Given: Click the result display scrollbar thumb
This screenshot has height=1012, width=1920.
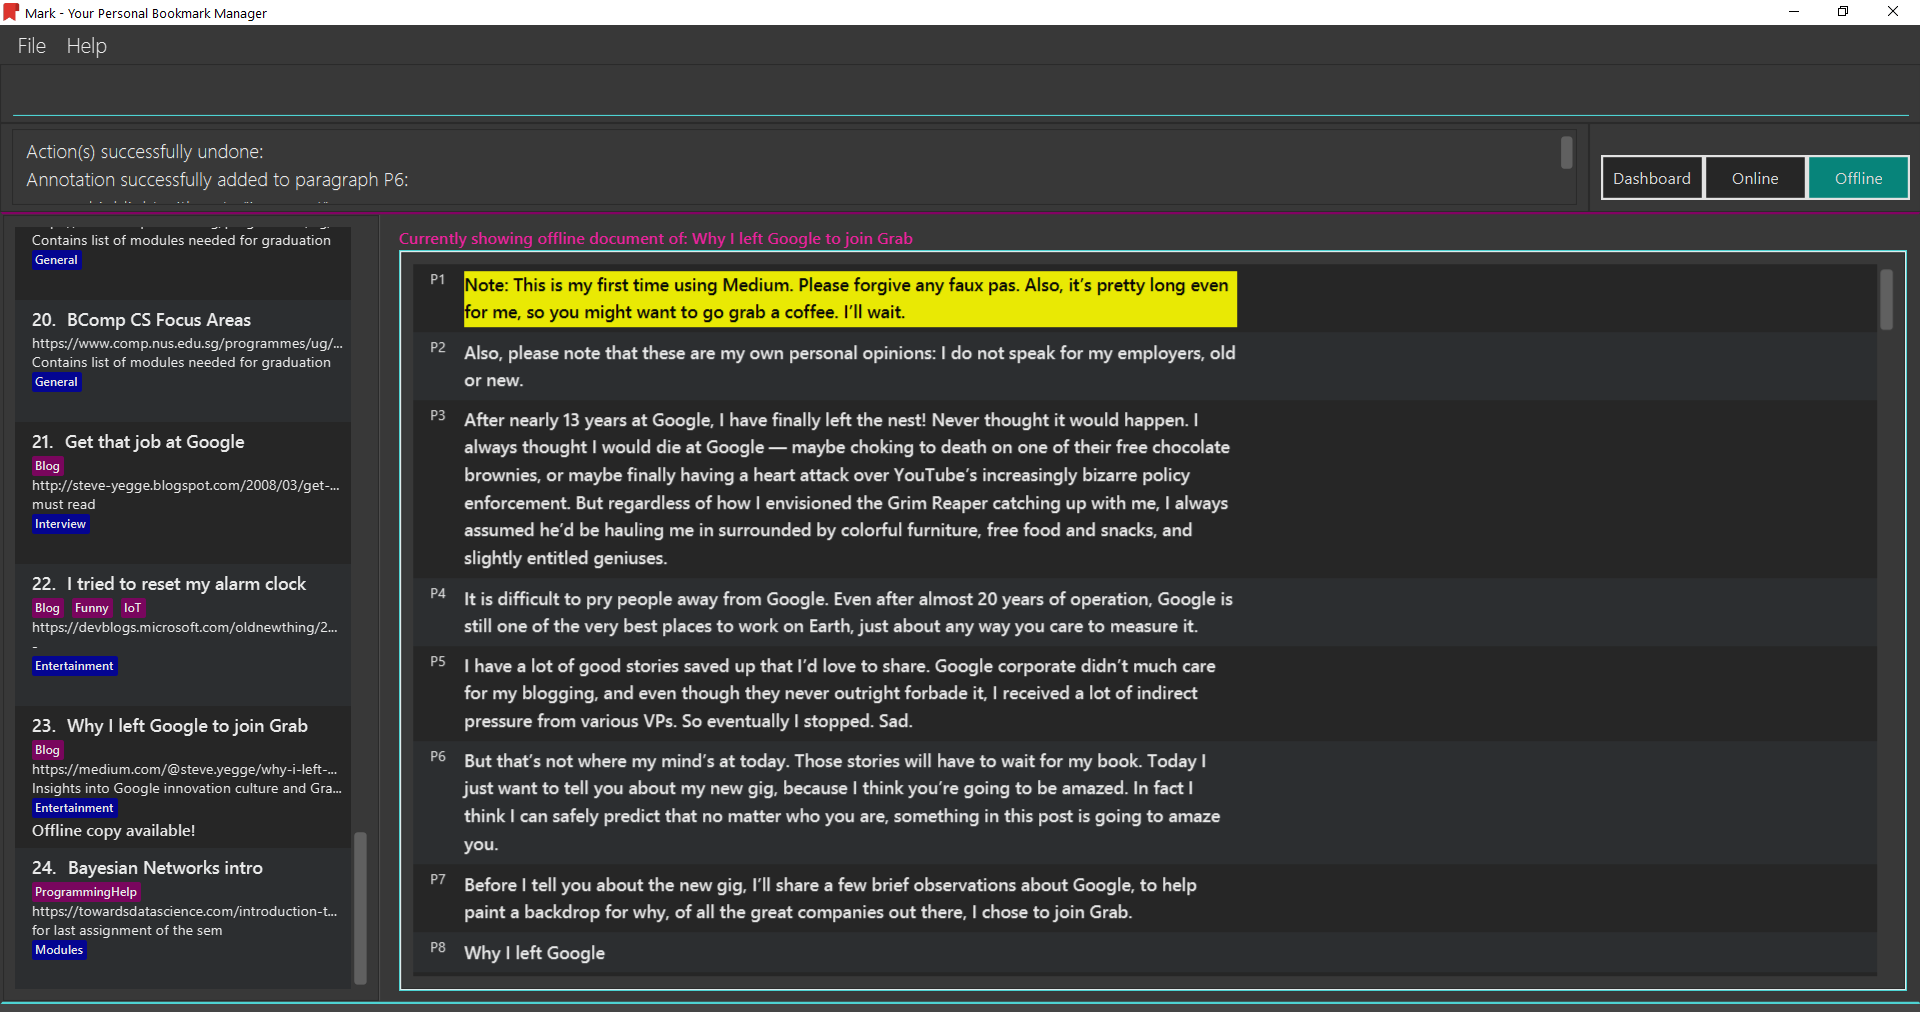Looking at the screenshot, I should point(1566,153).
